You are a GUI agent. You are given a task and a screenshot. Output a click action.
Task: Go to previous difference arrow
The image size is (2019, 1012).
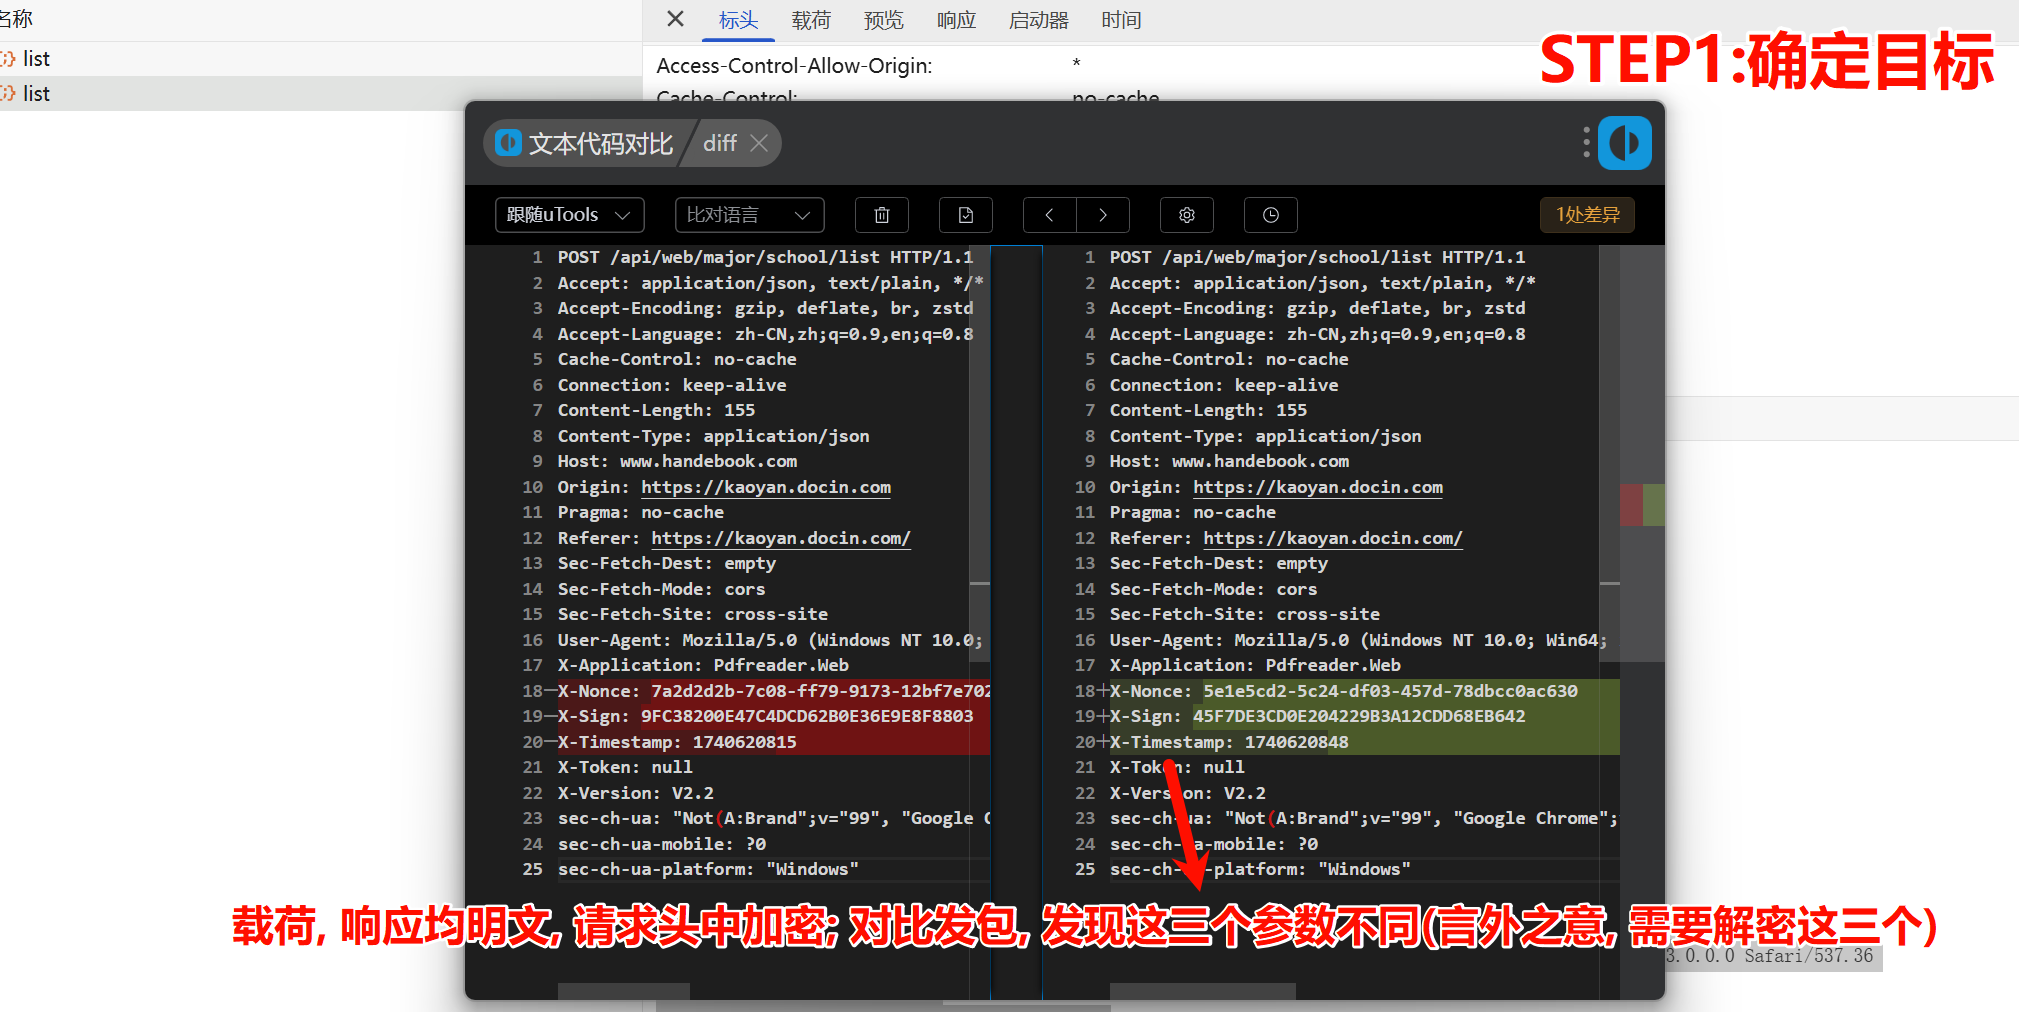click(1049, 215)
